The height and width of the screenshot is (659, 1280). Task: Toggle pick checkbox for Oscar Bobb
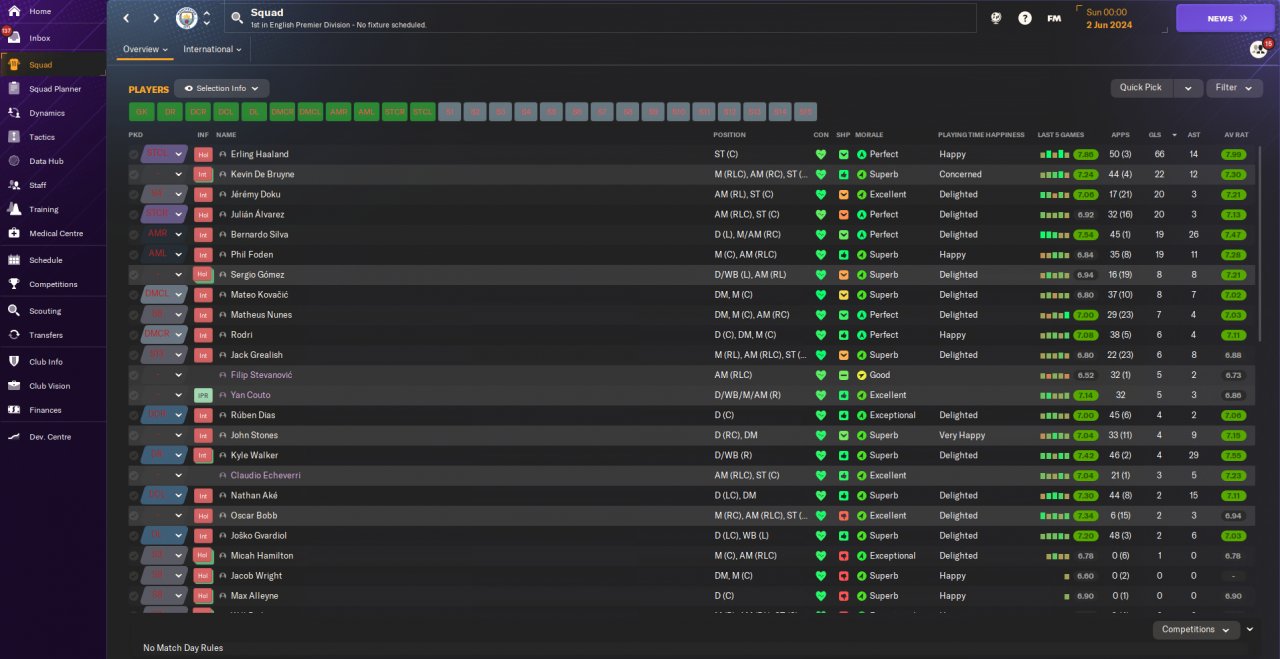tap(134, 515)
